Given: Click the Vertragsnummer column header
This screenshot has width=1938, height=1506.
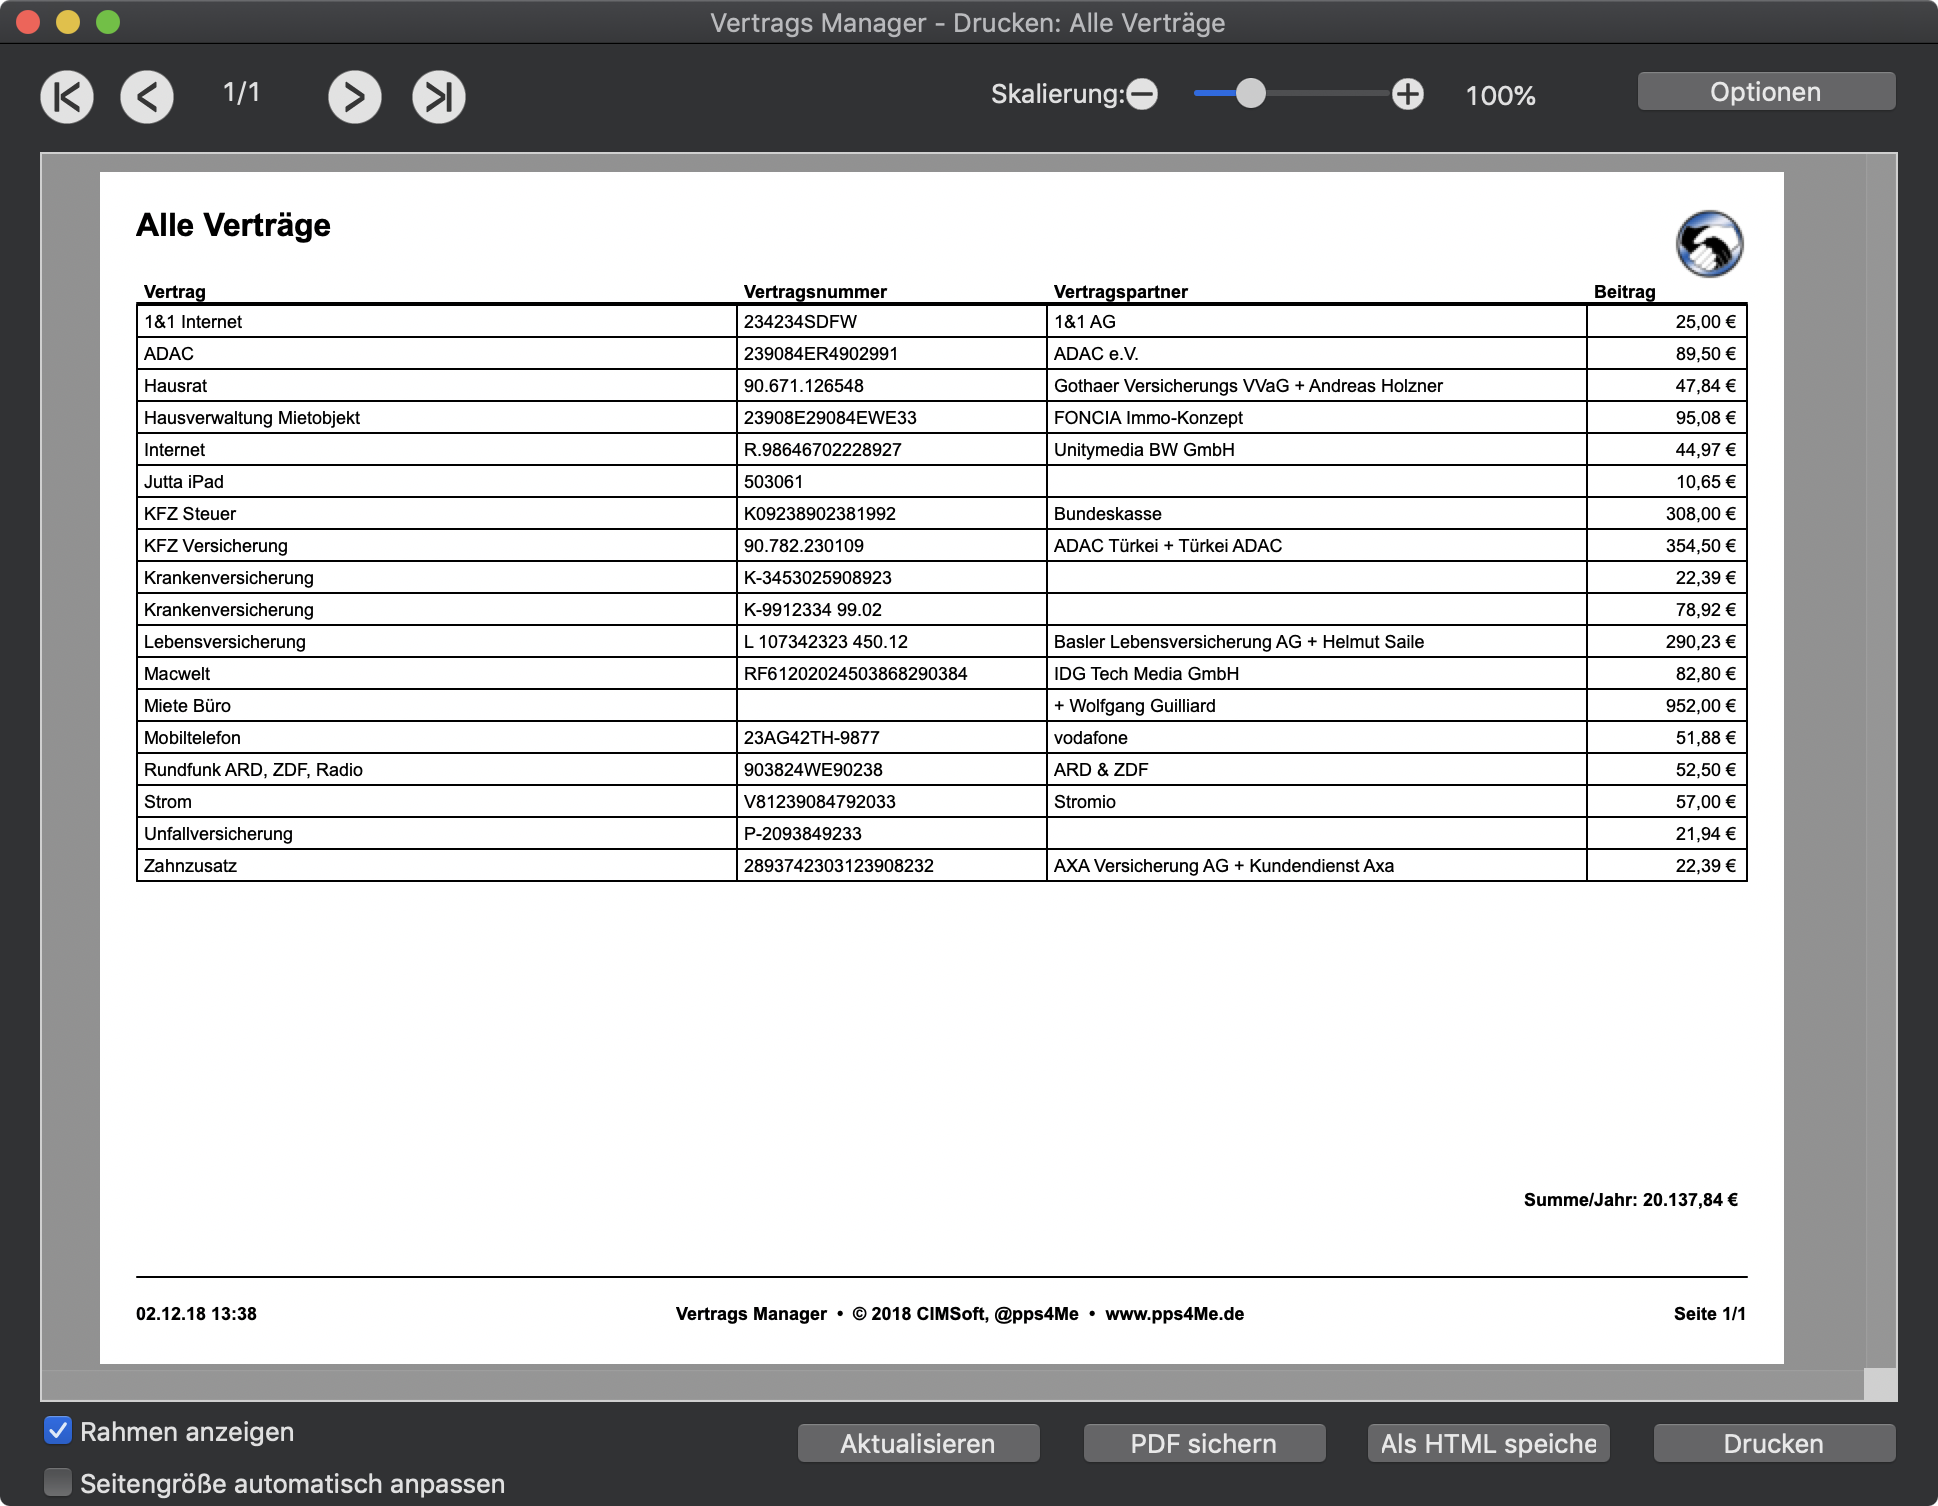Looking at the screenshot, I should click(815, 292).
